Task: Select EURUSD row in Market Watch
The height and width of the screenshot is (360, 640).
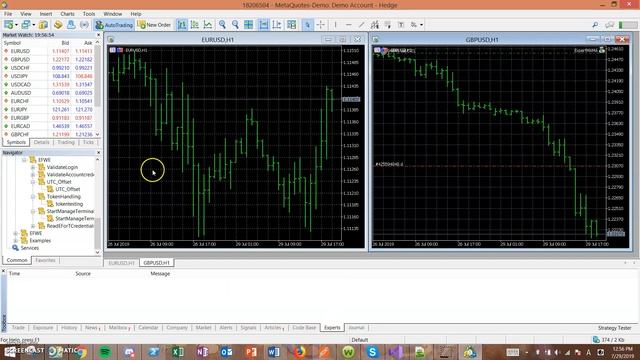Action: click(48, 51)
